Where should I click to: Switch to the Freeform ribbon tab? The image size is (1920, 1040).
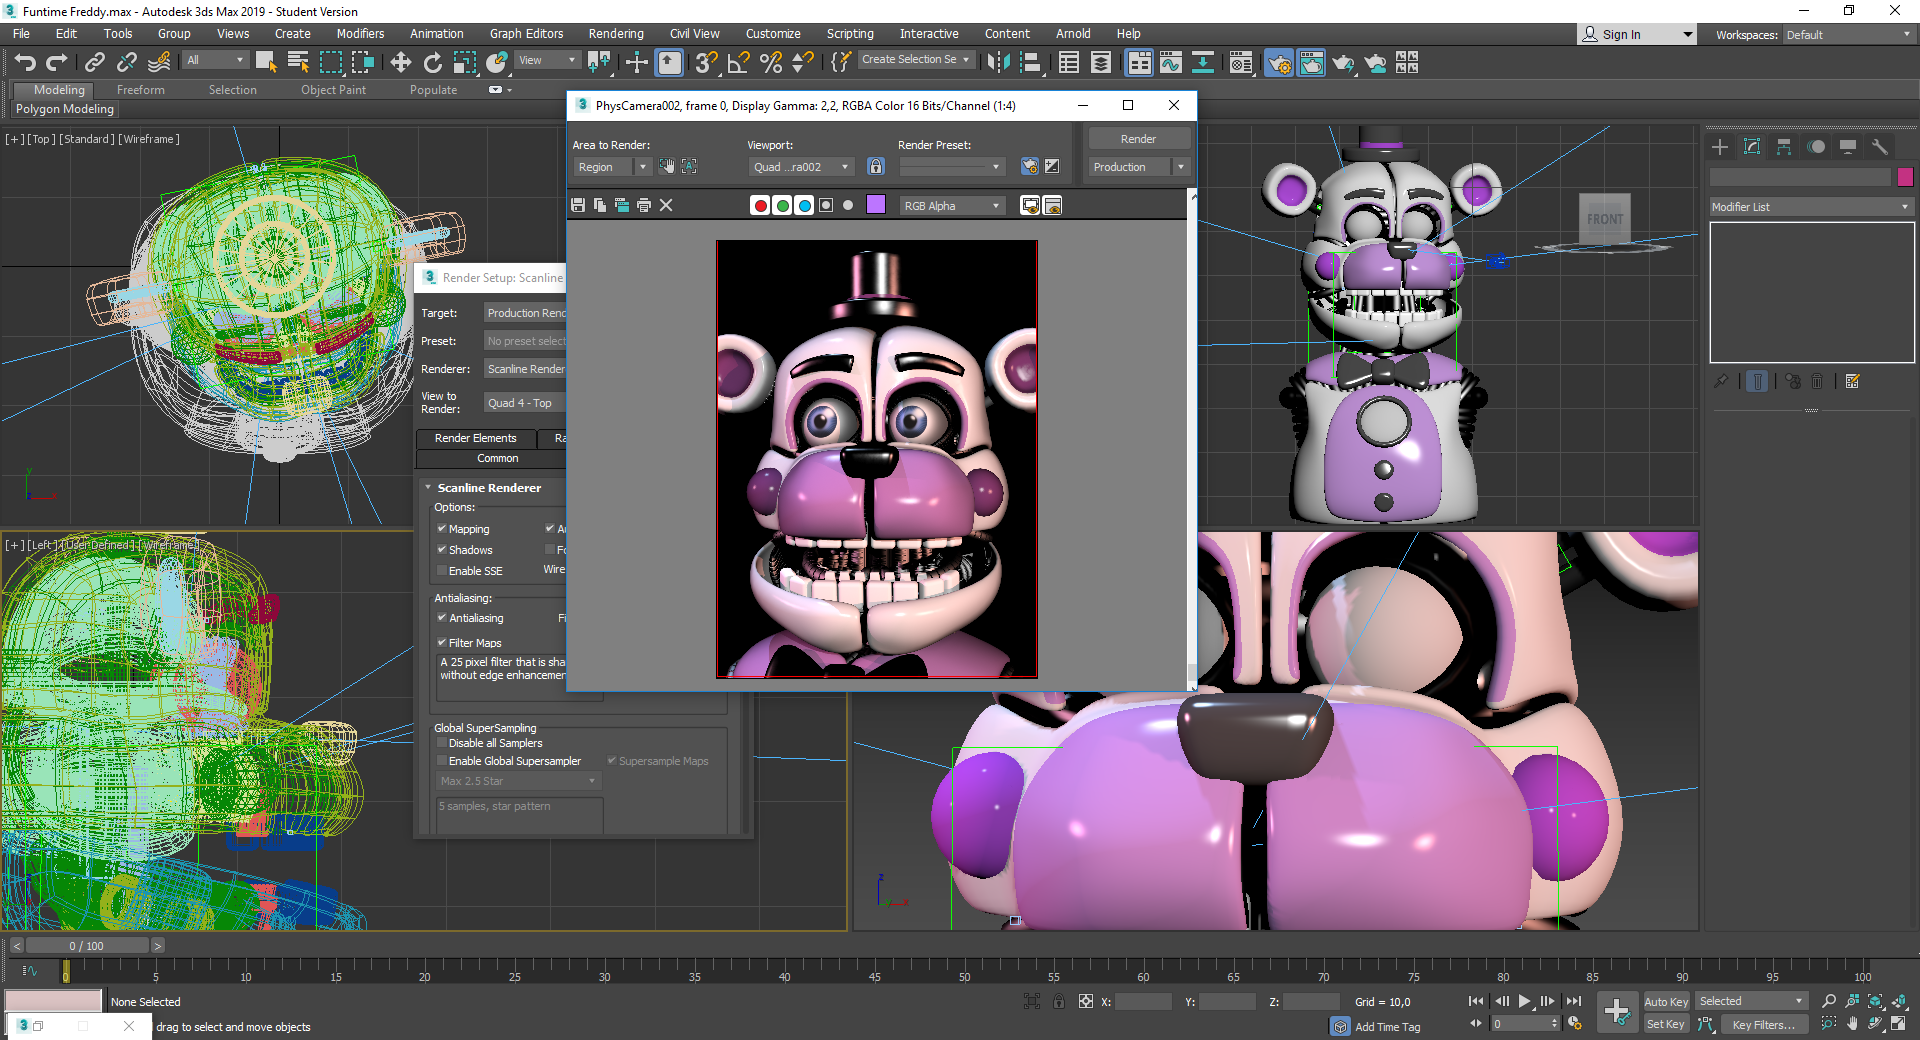point(140,90)
